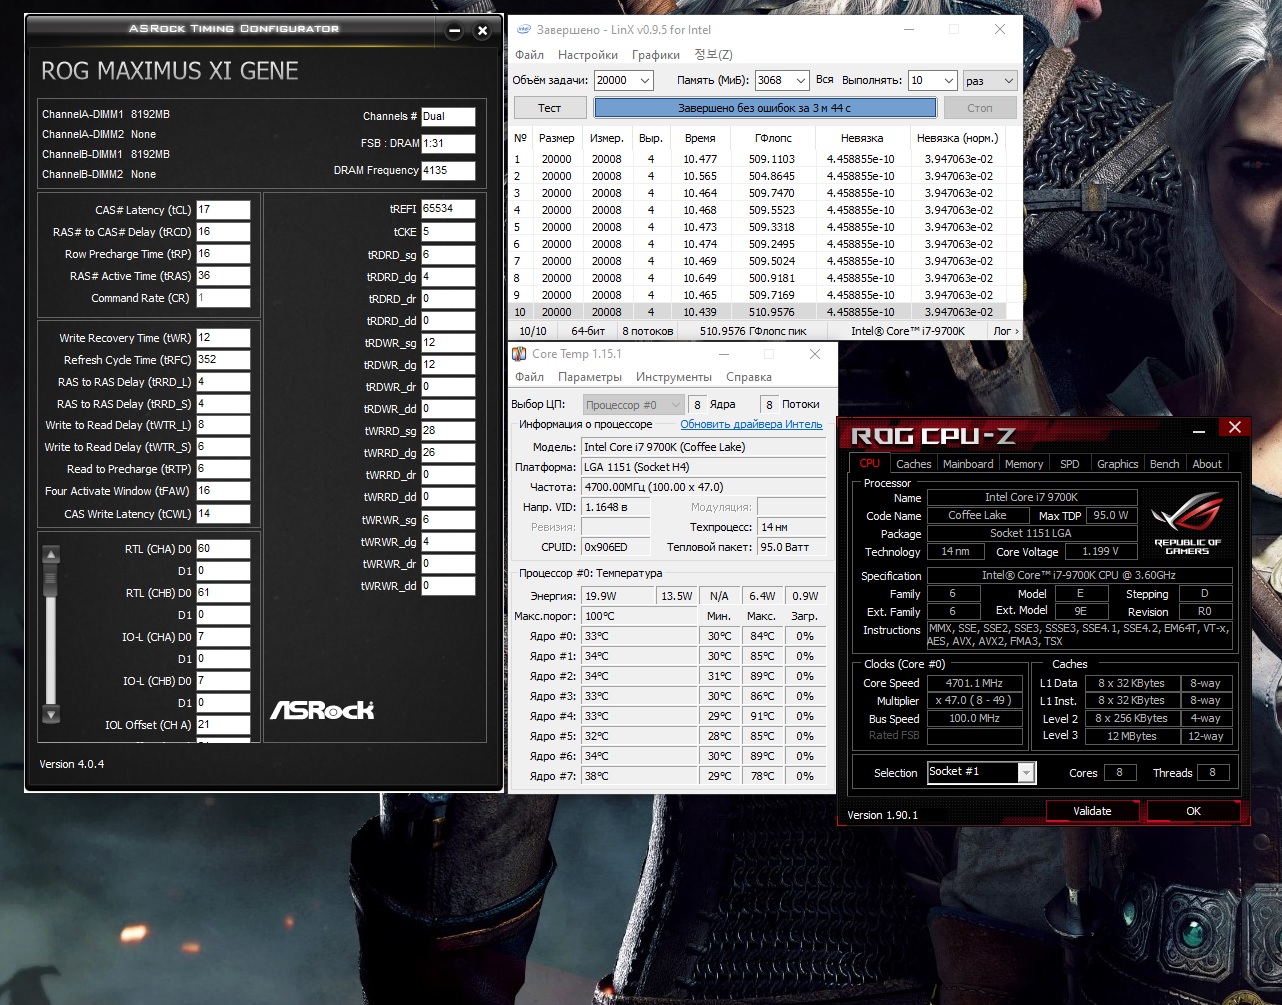The image size is (1282, 1005).
Task: Click RAS# Active Time (tRAS) field
Action: coord(223,276)
